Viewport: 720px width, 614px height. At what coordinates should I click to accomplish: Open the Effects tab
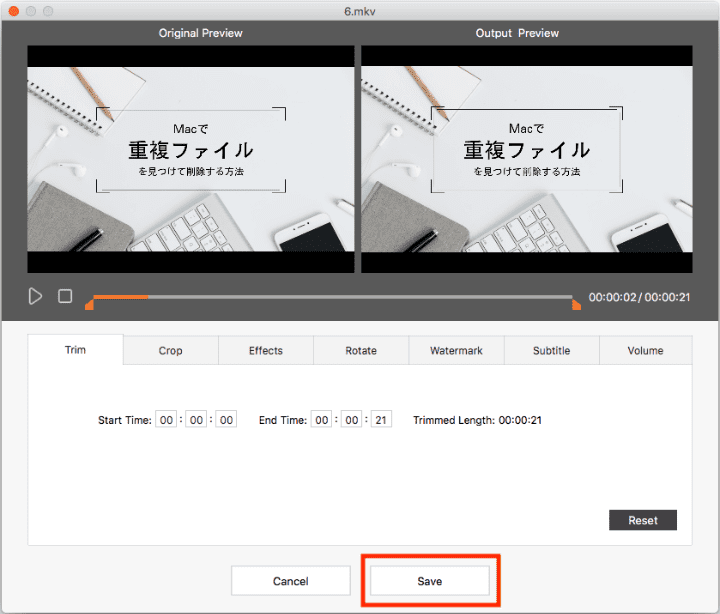point(266,351)
